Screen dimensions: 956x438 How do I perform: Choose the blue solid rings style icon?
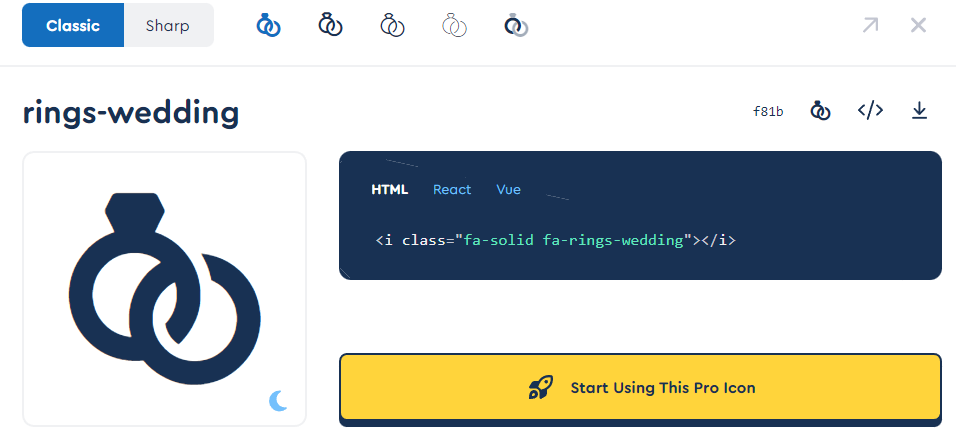tap(268, 26)
